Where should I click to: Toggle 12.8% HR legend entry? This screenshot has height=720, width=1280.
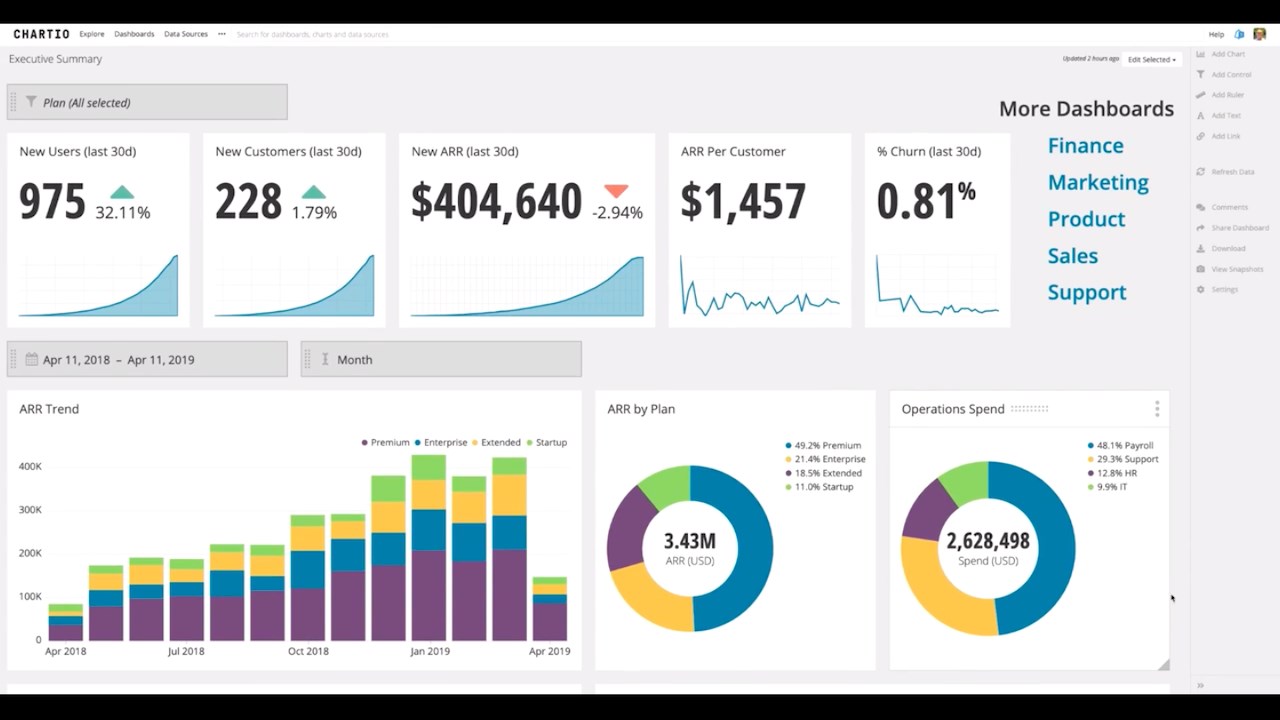1112,473
